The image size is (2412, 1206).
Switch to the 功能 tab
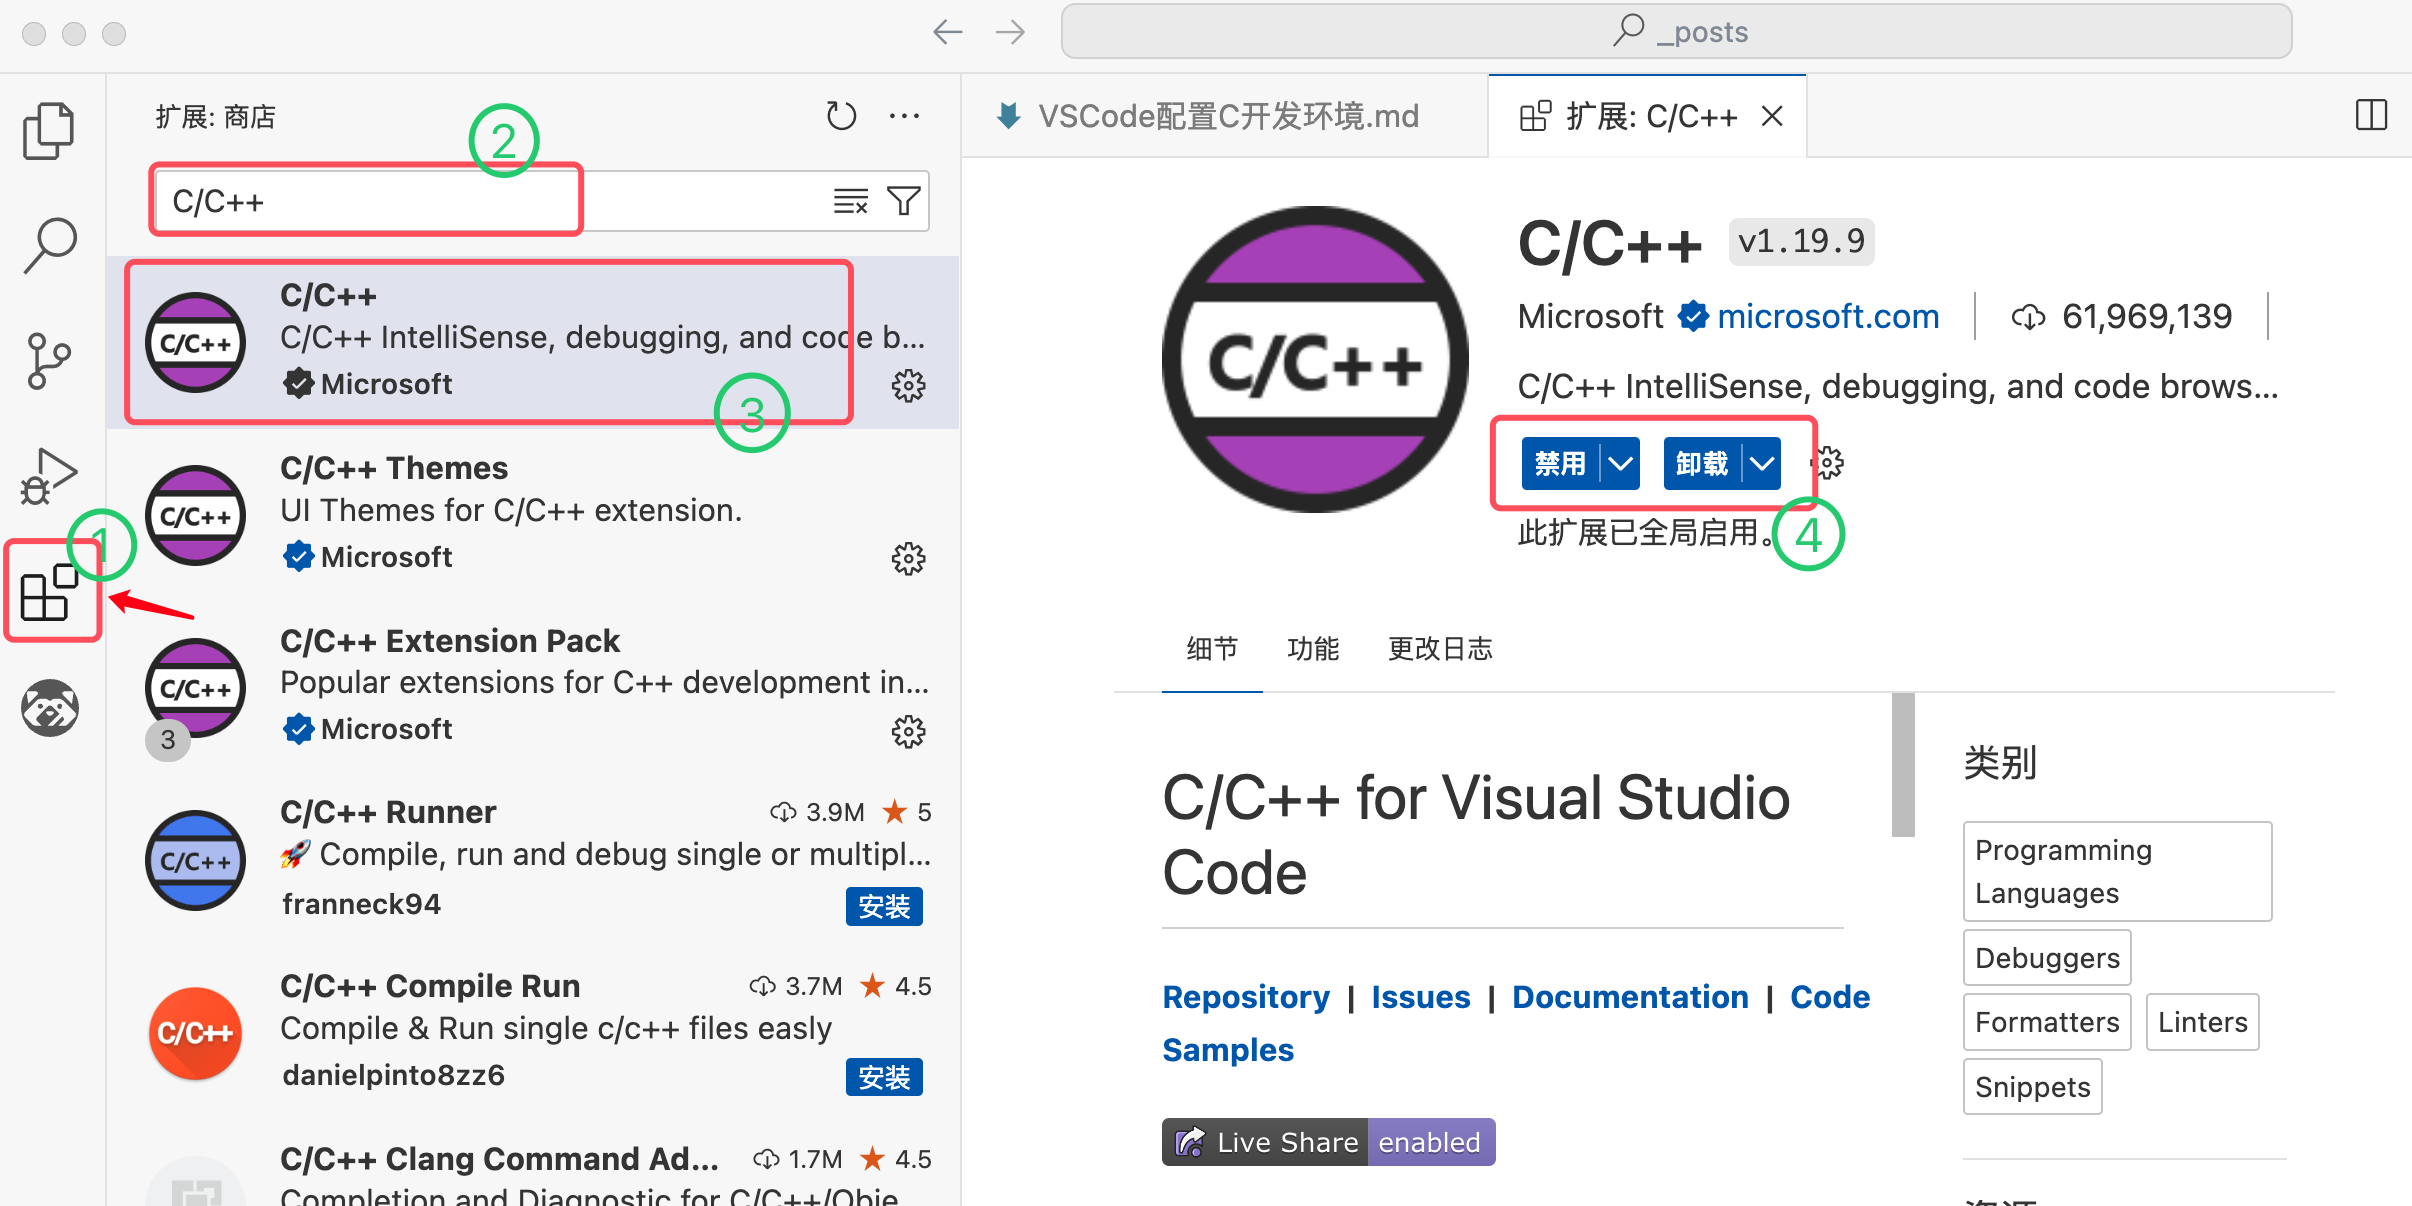click(1312, 649)
